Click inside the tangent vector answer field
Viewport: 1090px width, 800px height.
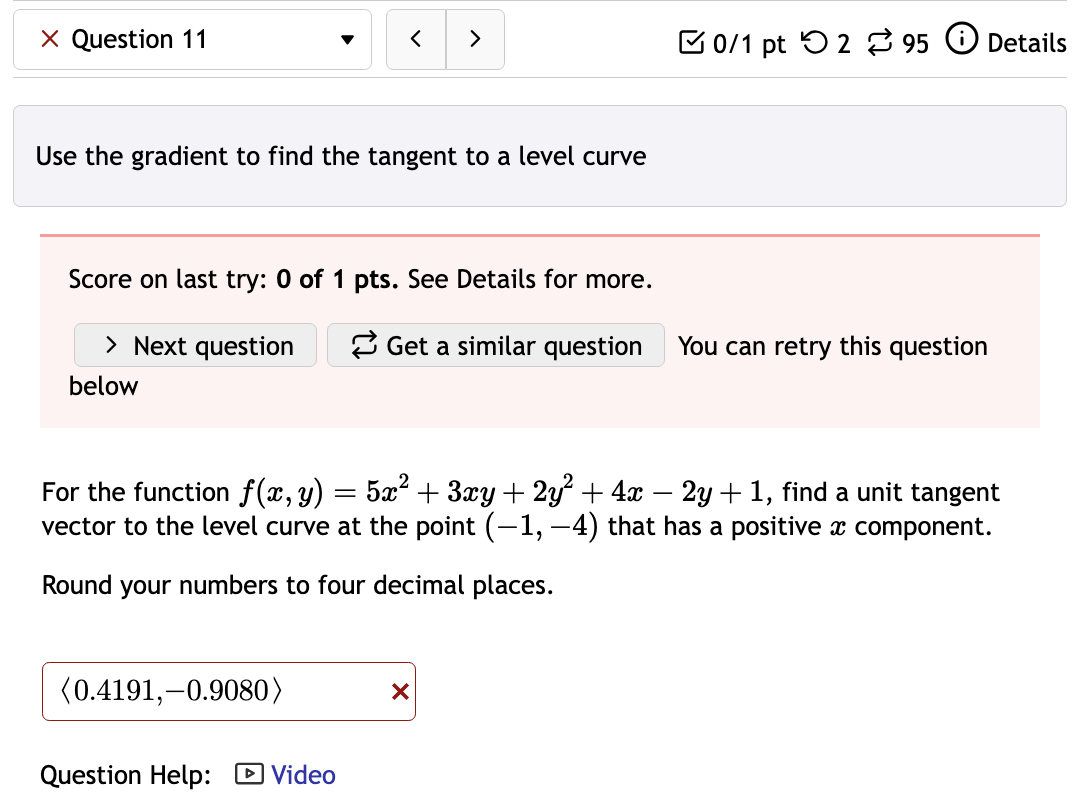200,691
